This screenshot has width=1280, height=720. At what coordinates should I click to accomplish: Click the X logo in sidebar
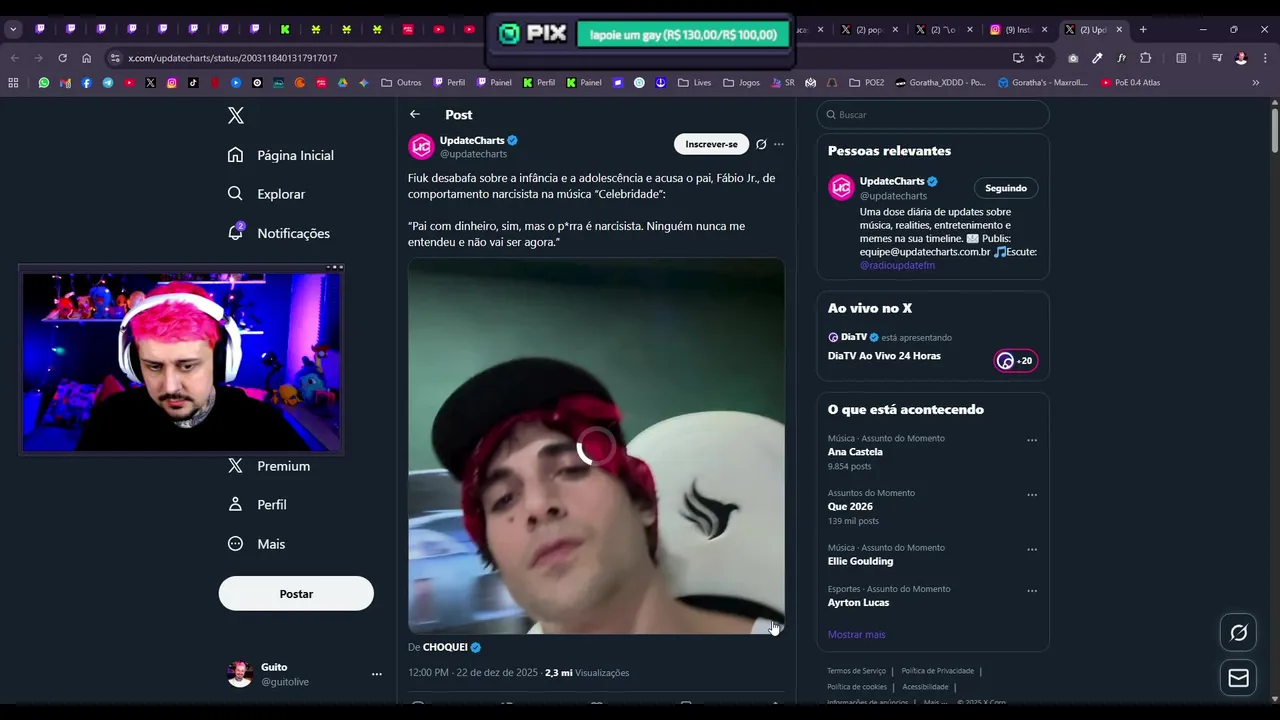[x=236, y=115]
